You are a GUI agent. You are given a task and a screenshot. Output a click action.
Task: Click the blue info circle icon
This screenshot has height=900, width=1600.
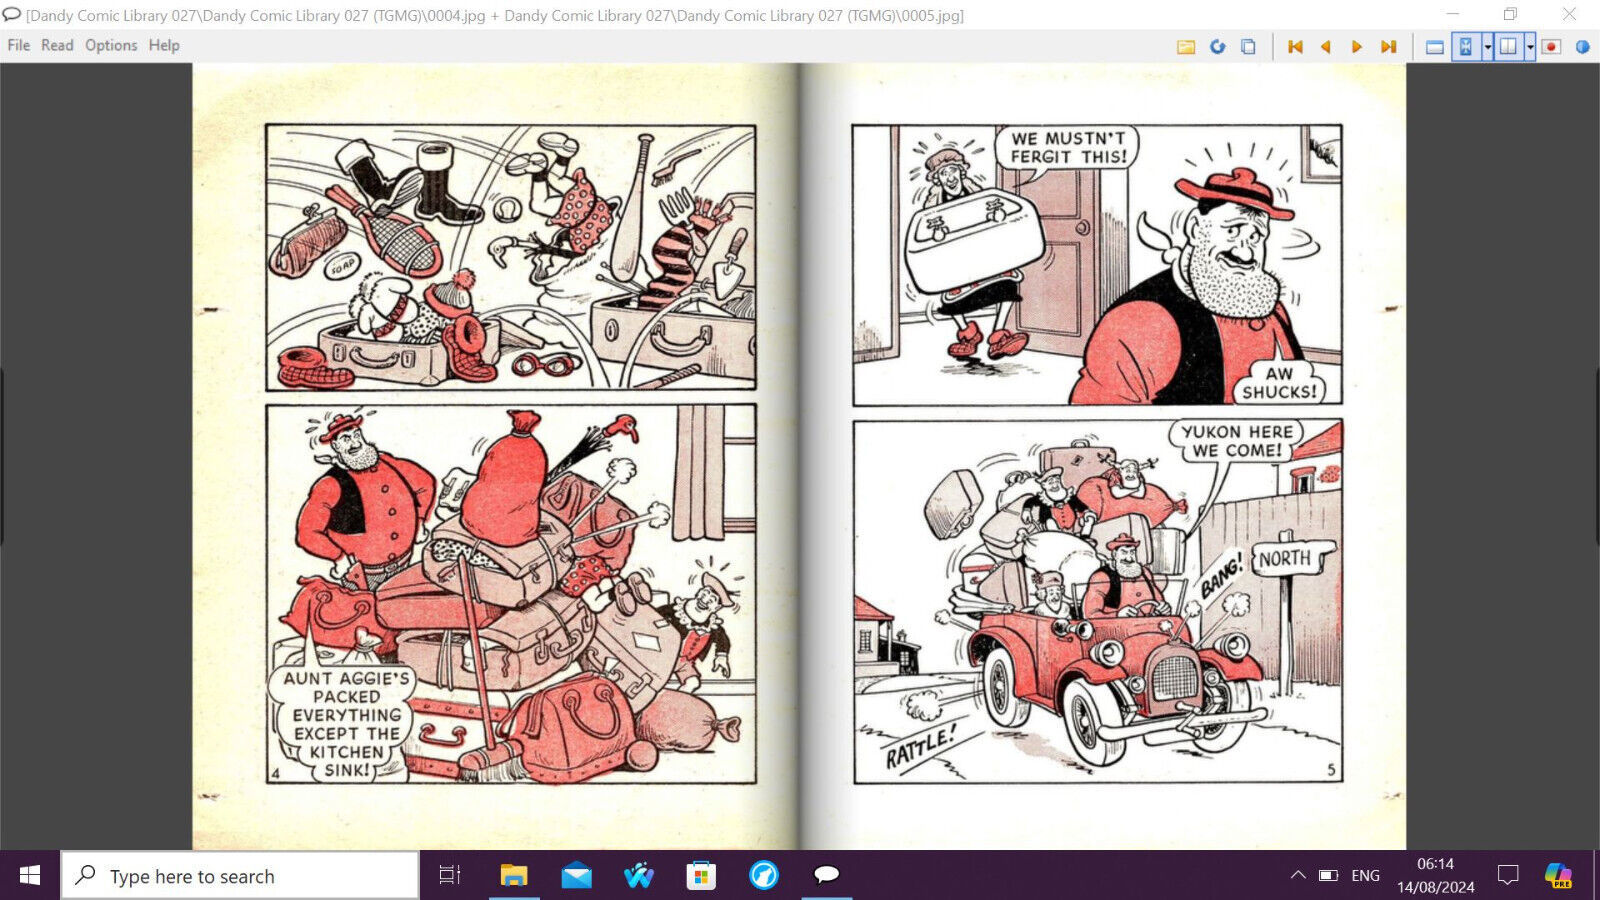point(1582,47)
